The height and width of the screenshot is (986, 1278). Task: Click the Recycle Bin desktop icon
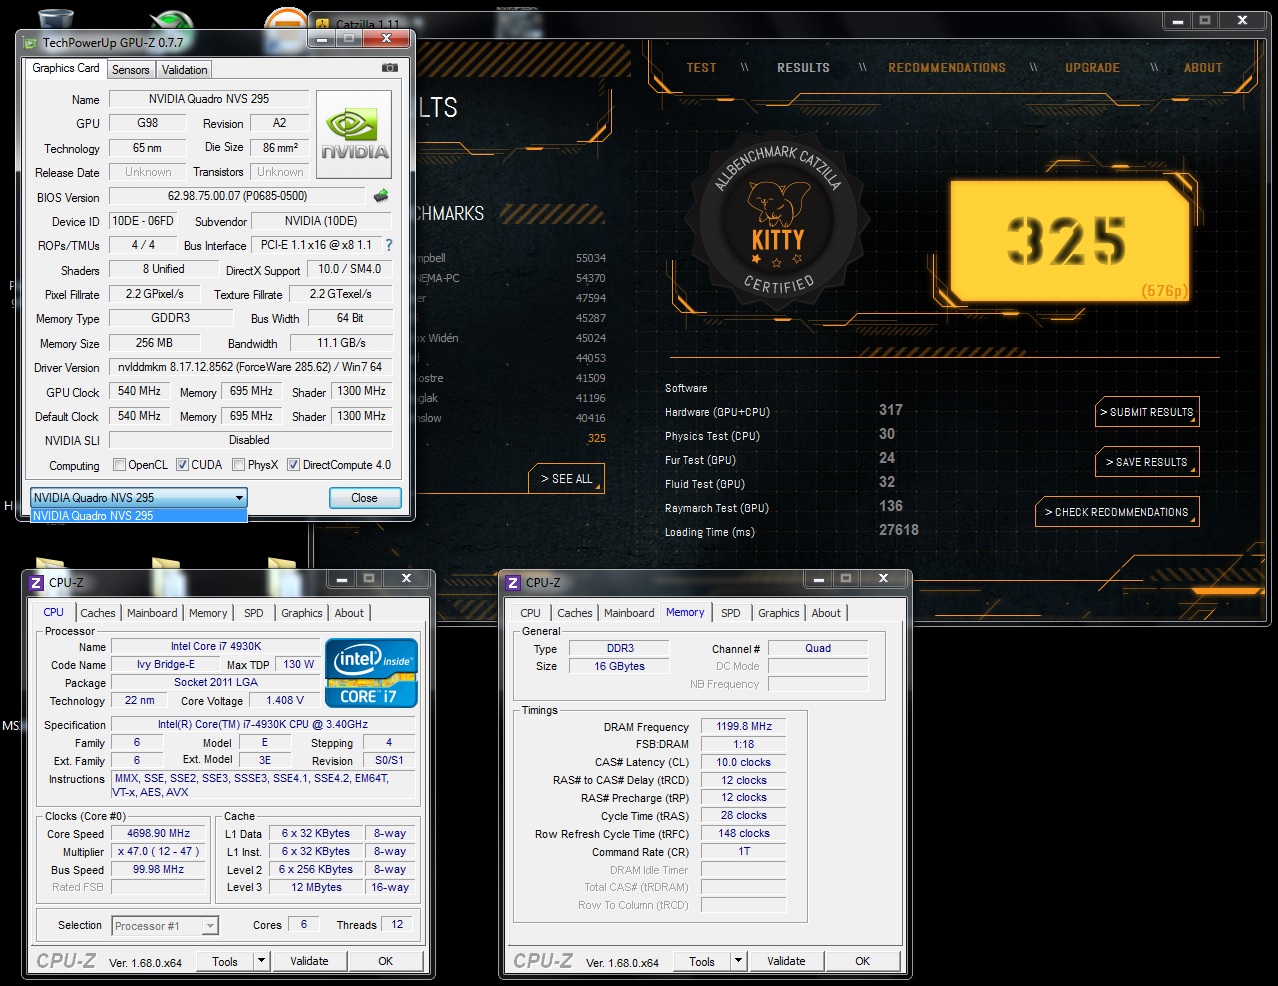click(57, 18)
